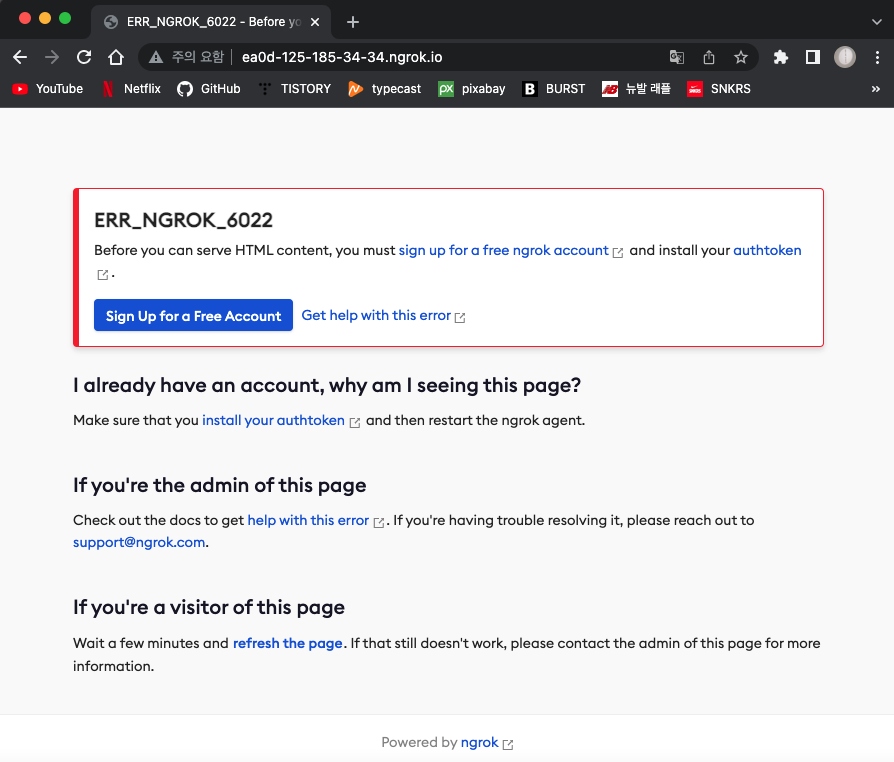Open the typecast bookmark
Screen dimensions: 894x762
click(385, 89)
